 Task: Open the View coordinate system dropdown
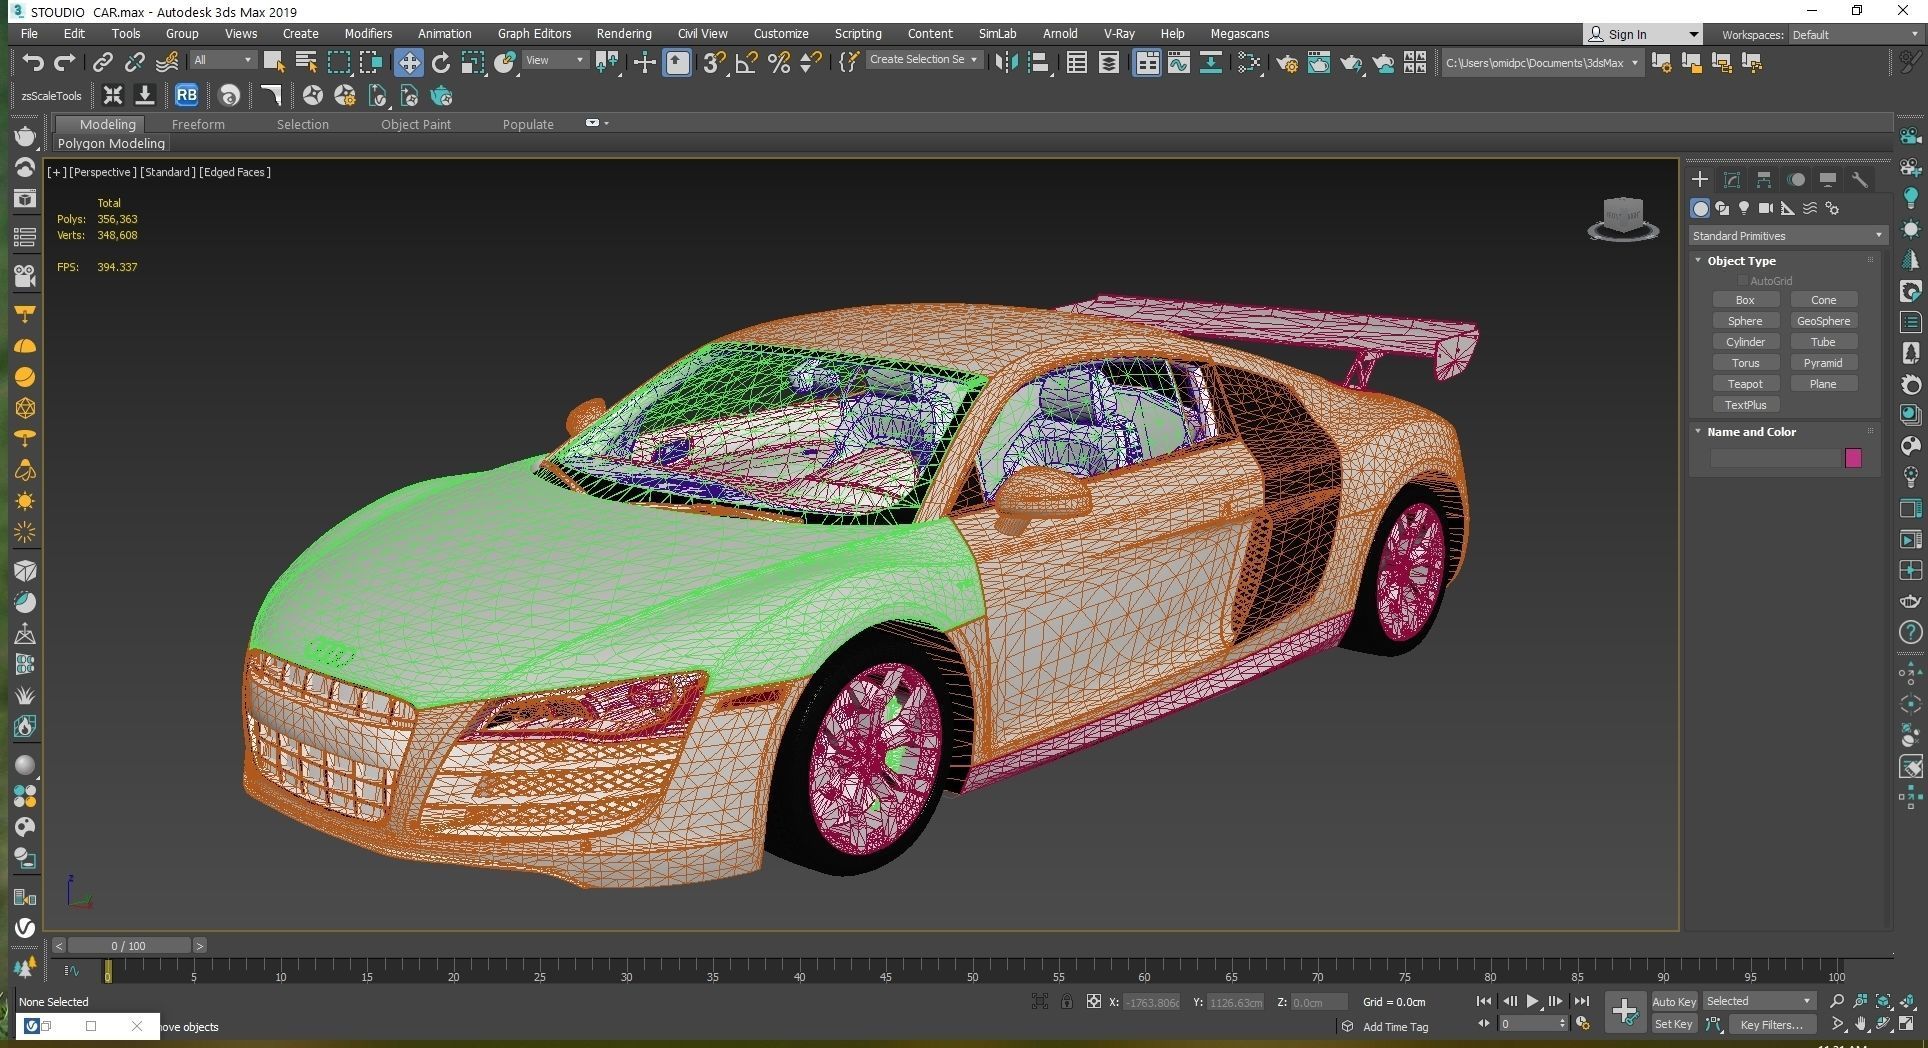coord(555,60)
